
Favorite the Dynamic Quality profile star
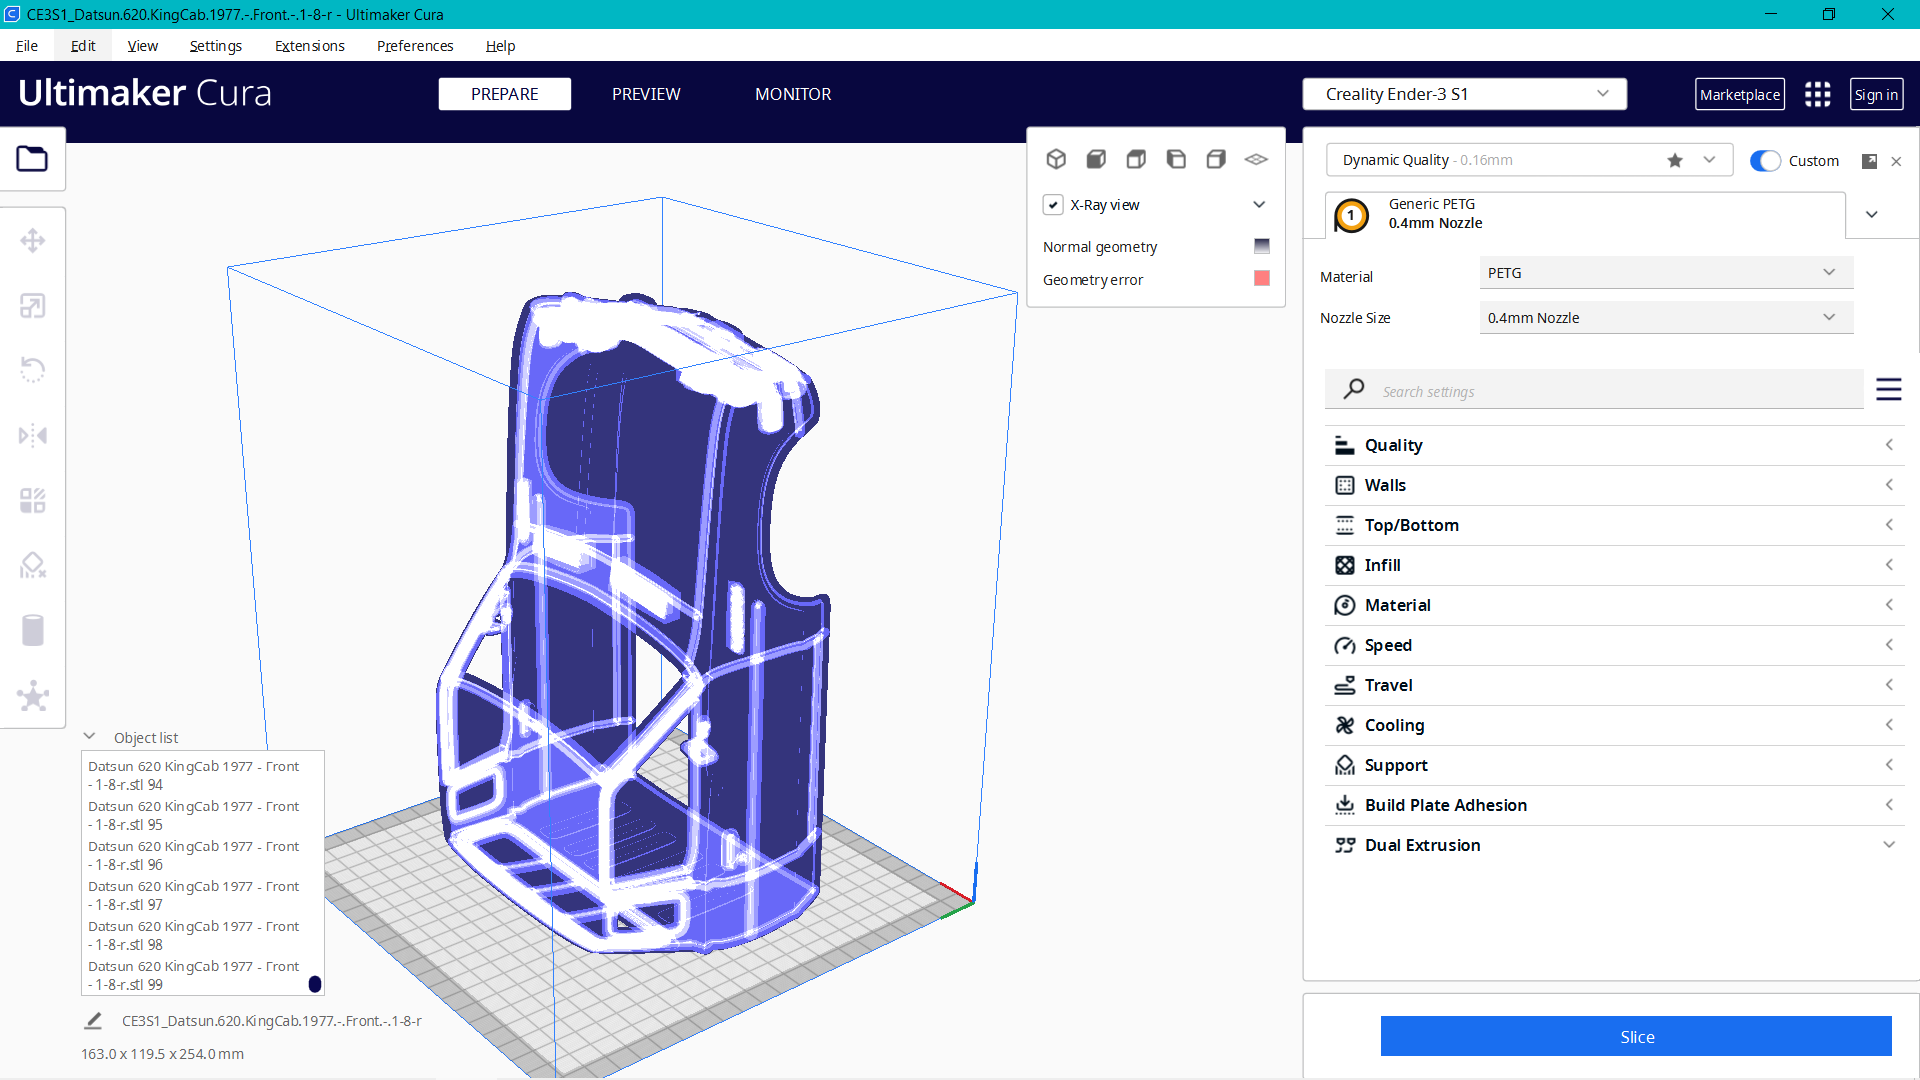1675,160
